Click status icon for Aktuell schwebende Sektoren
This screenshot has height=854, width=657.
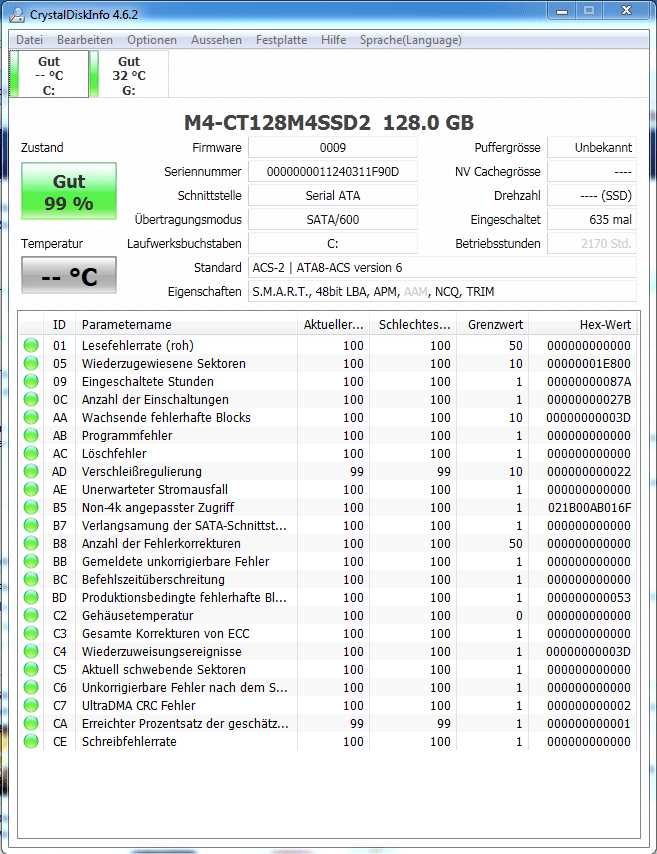[31, 669]
